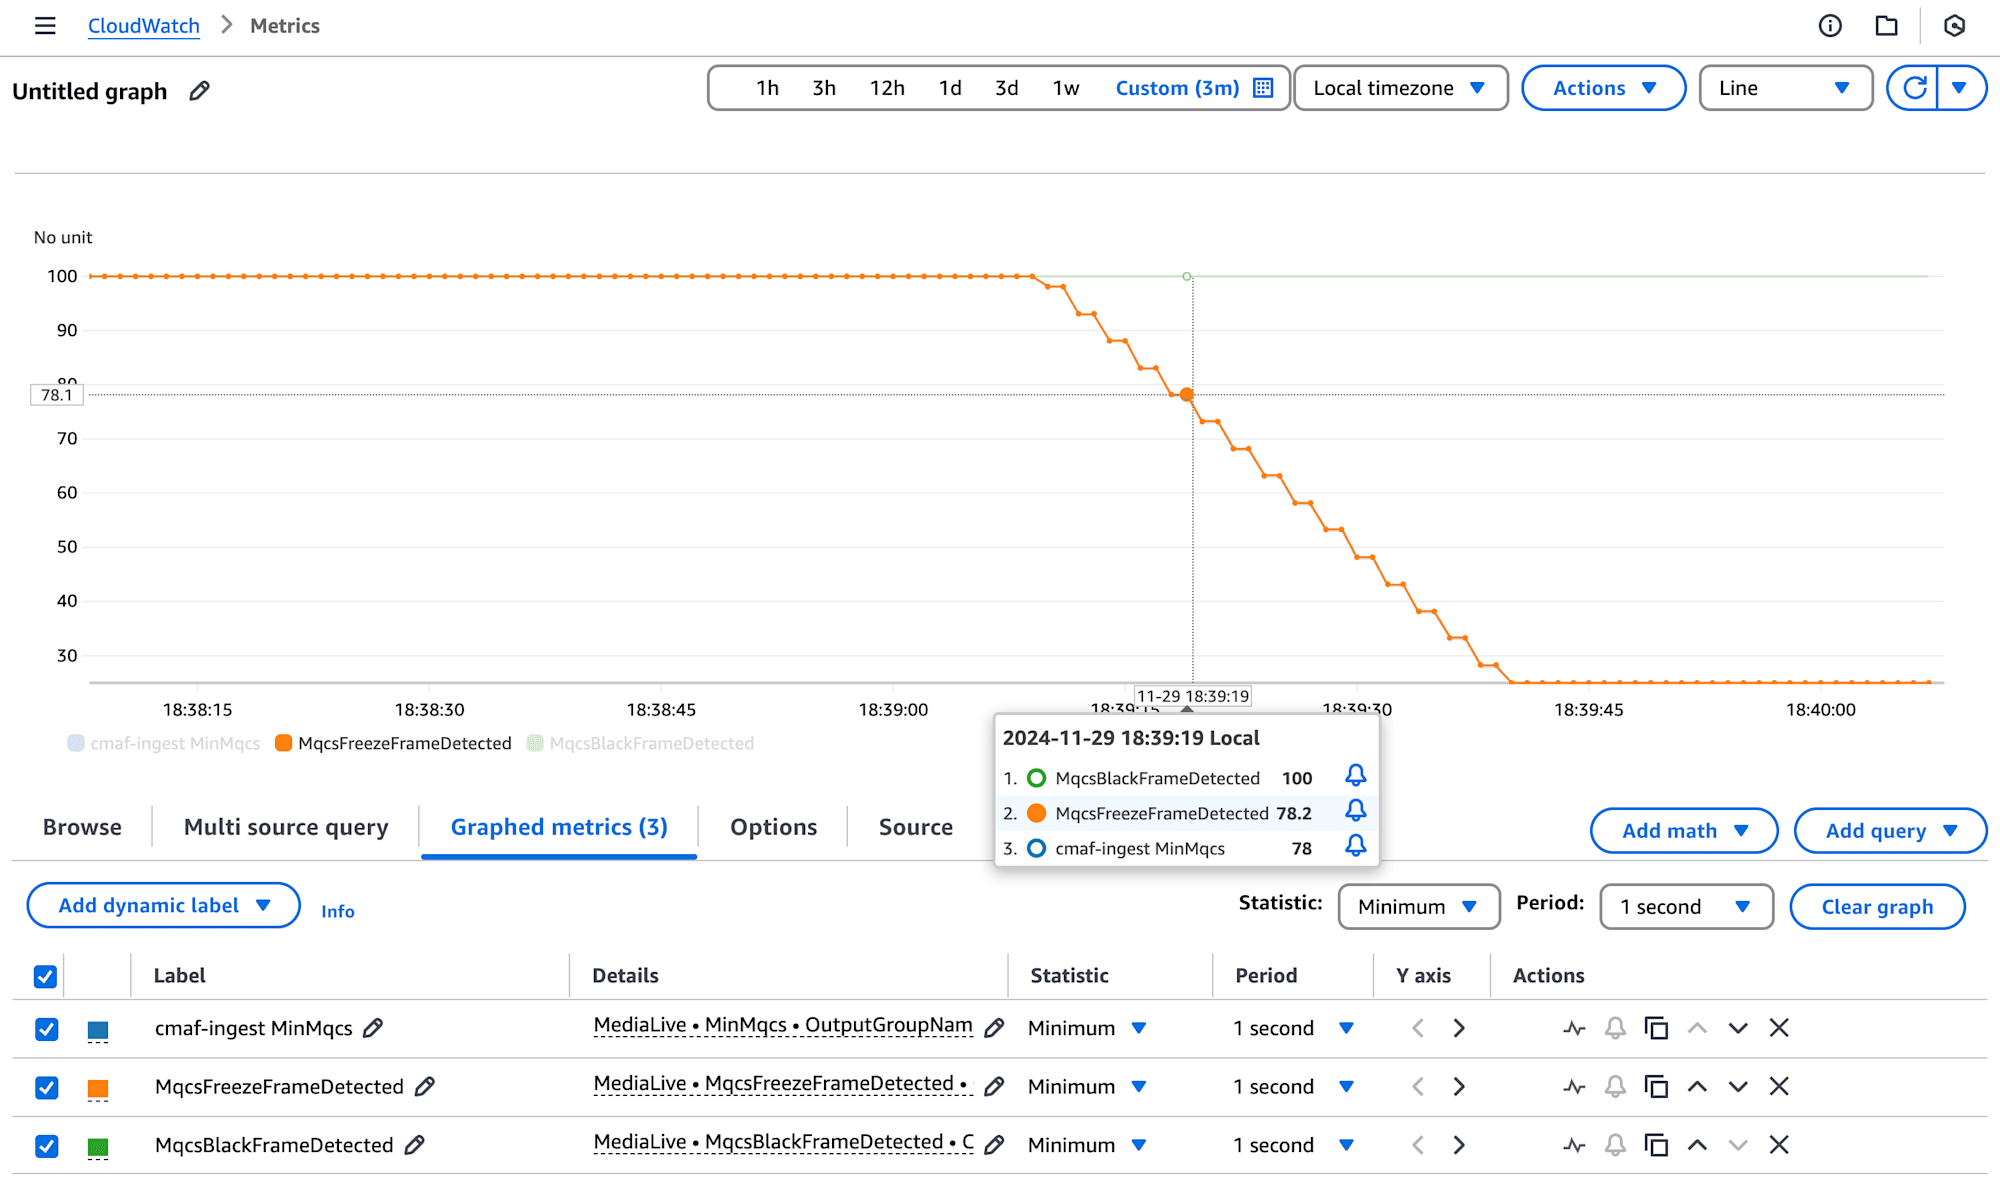Uncheck the MqcsFreezeFrameDetected metric
This screenshot has width=2000, height=1202.
[46, 1087]
